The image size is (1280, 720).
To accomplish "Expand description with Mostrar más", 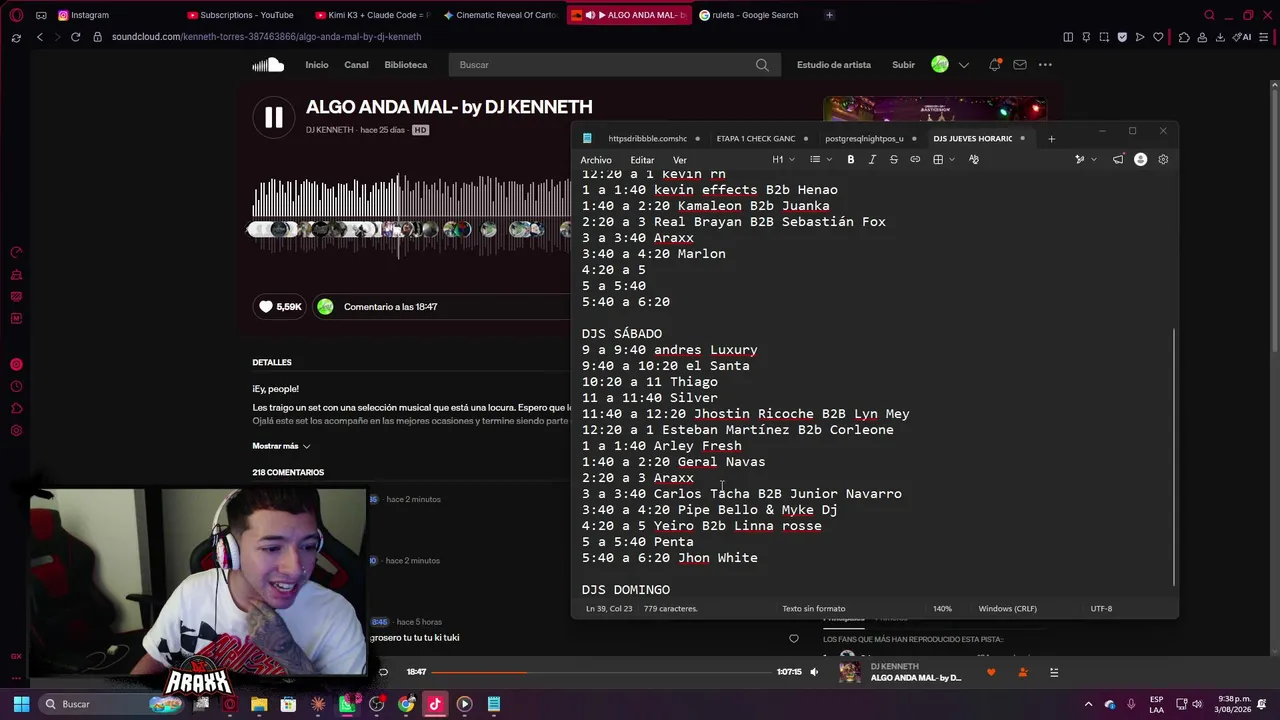I will click(x=281, y=446).
